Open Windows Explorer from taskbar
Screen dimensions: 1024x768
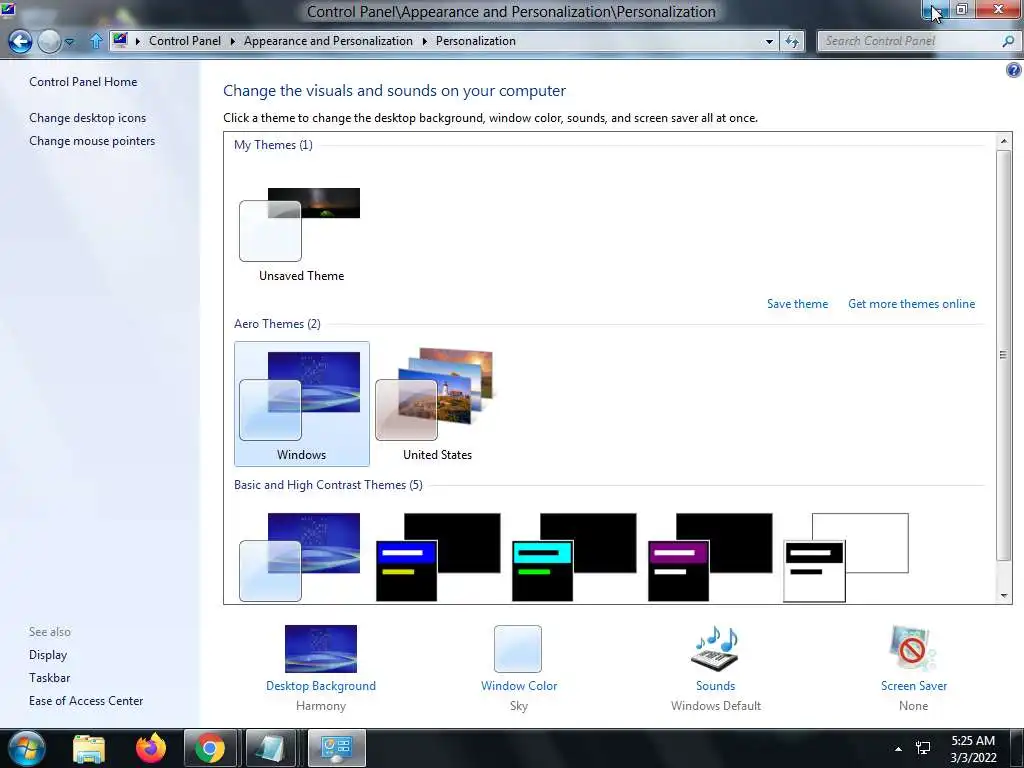coord(89,748)
